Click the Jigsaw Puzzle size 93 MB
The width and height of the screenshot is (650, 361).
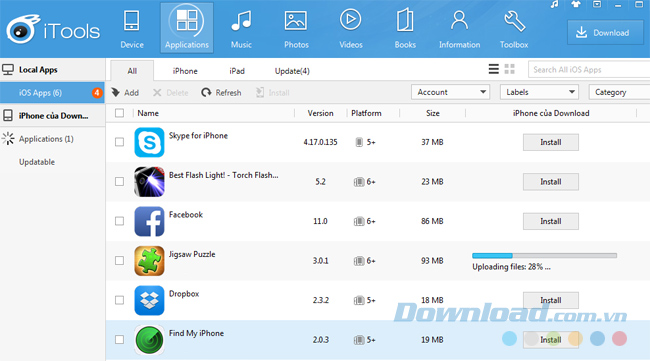pyautogui.click(x=432, y=261)
